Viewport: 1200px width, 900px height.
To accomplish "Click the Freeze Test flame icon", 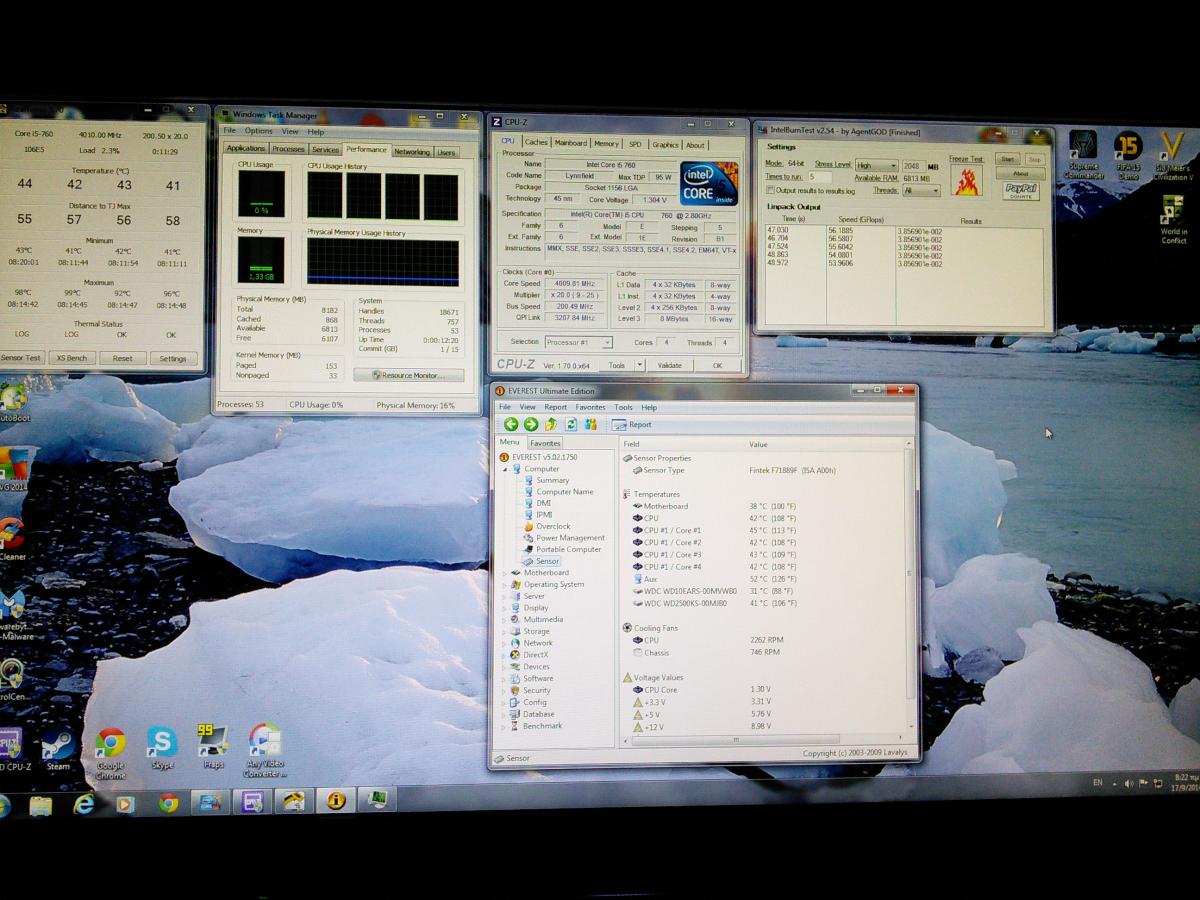I will coord(966,181).
